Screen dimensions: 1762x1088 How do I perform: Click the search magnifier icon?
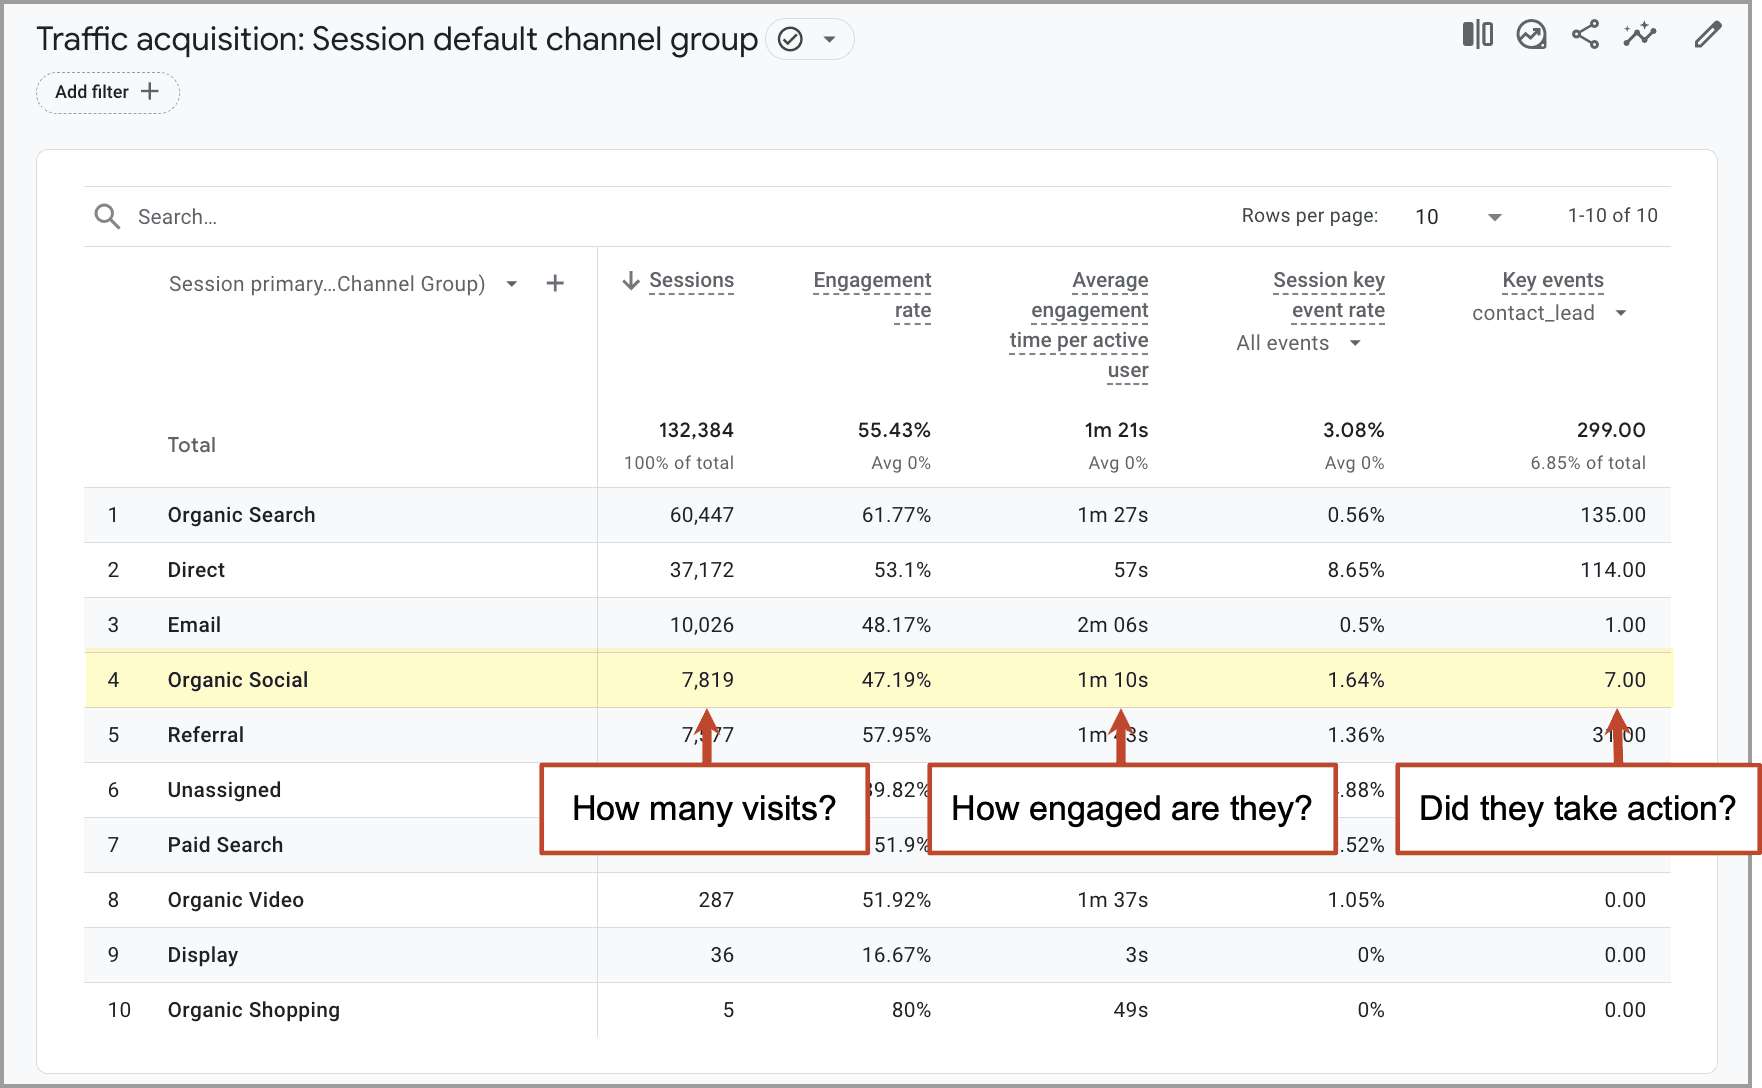107,216
